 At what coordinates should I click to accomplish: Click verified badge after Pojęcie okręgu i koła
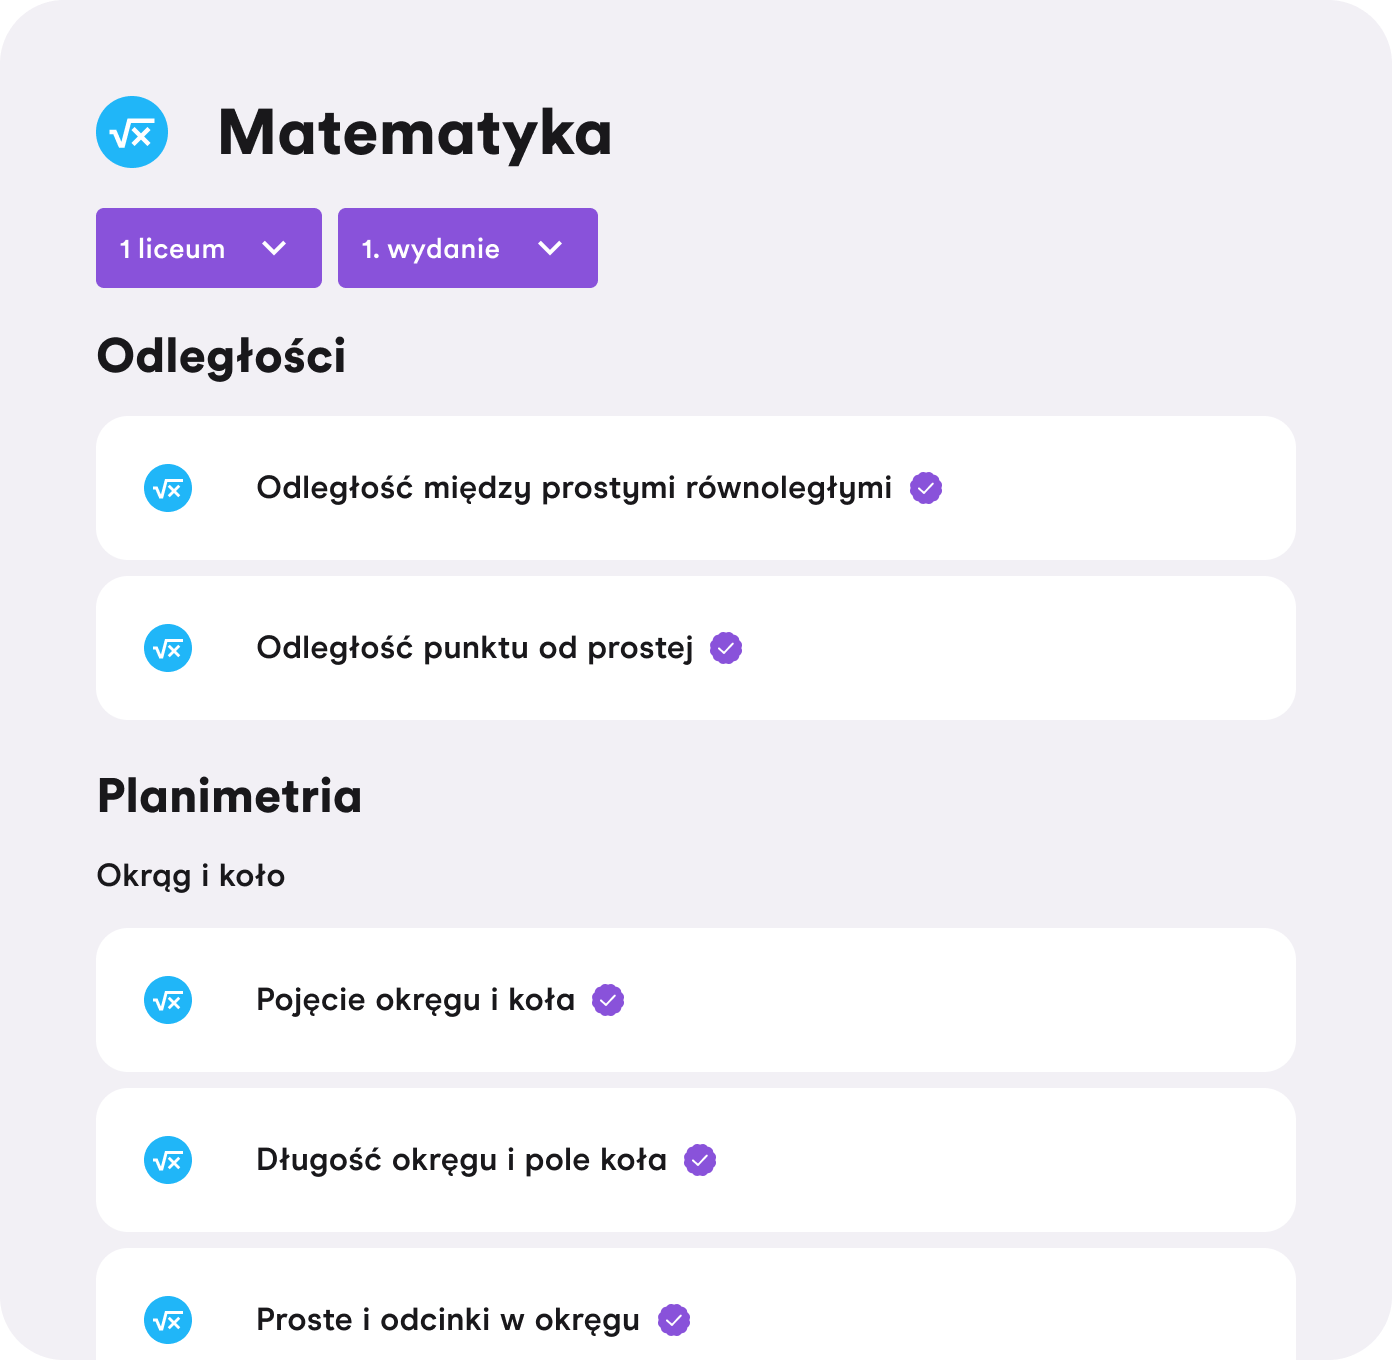pyautogui.click(x=608, y=1000)
